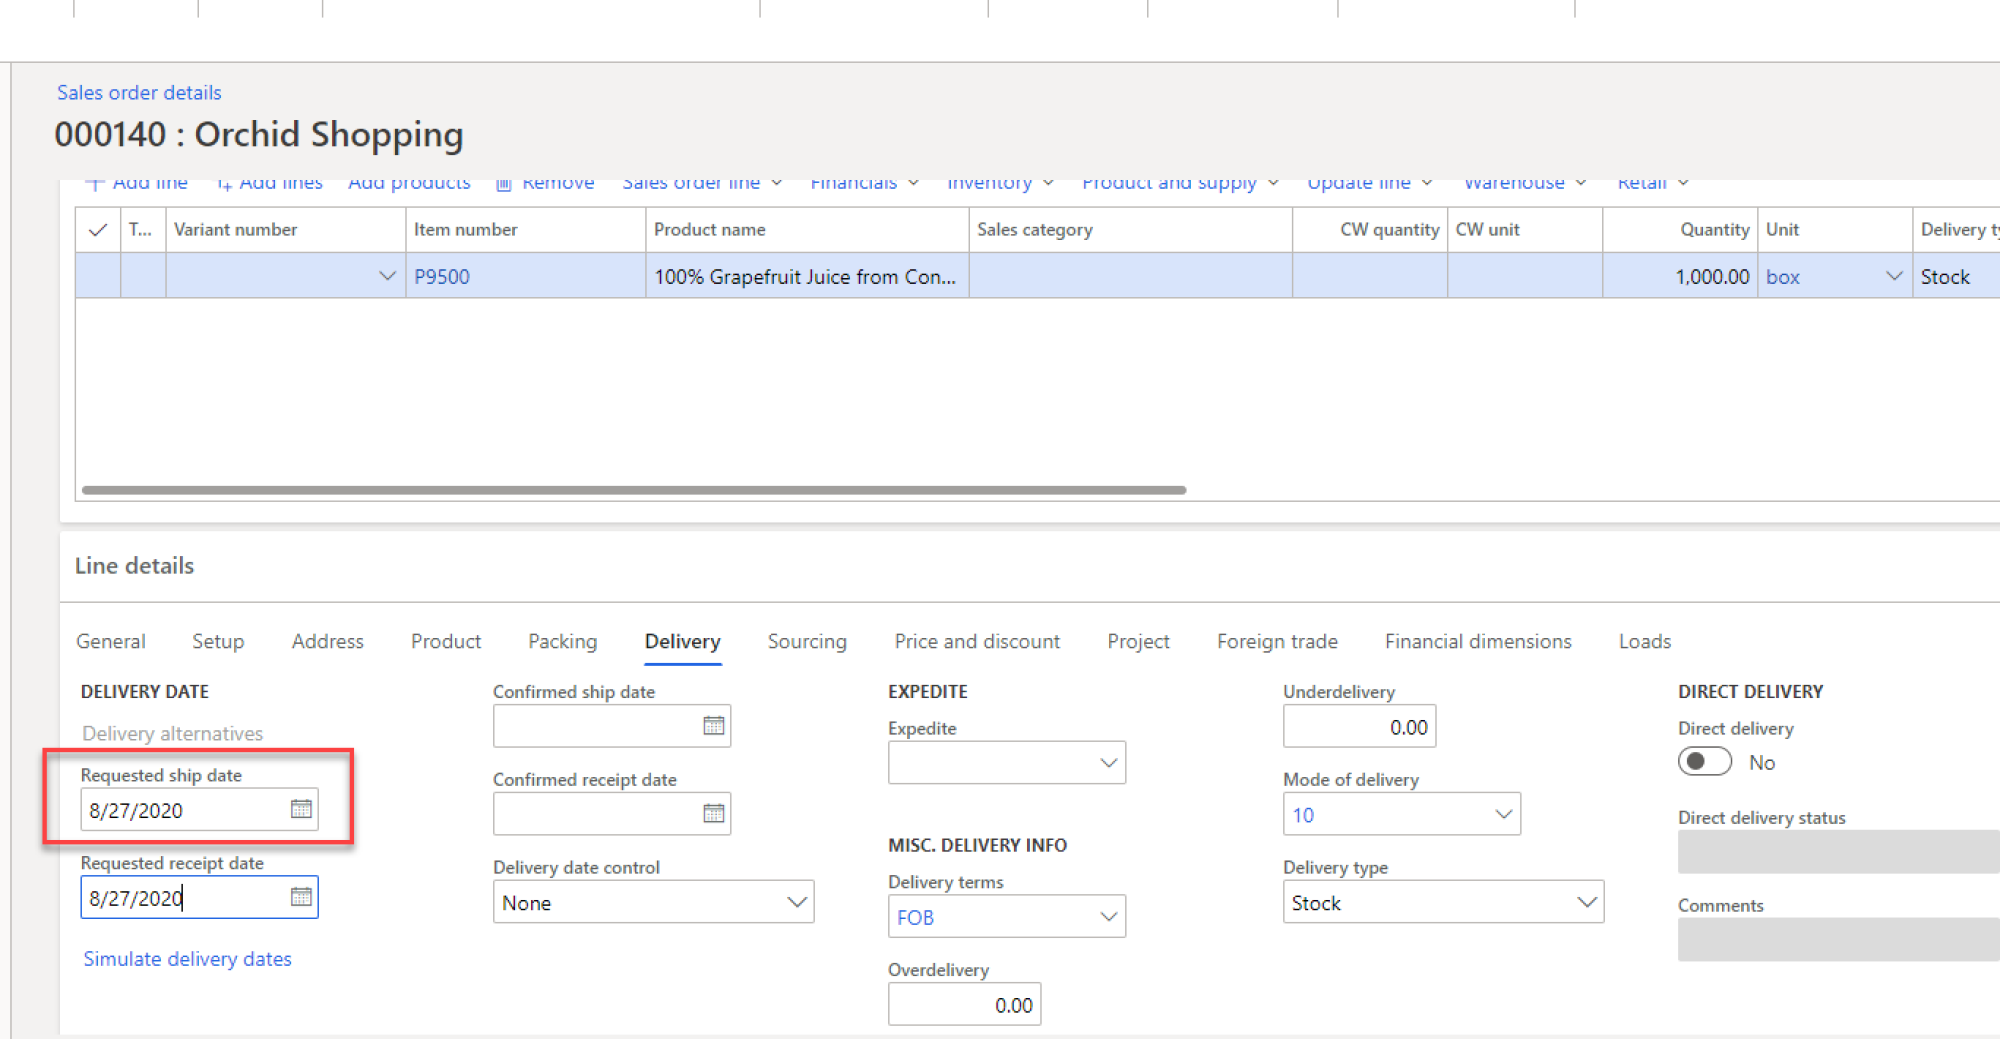The height and width of the screenshot is (1039, 2000).
Task: Expand the Expedite dropdown
Action: tap(1108, 763)
